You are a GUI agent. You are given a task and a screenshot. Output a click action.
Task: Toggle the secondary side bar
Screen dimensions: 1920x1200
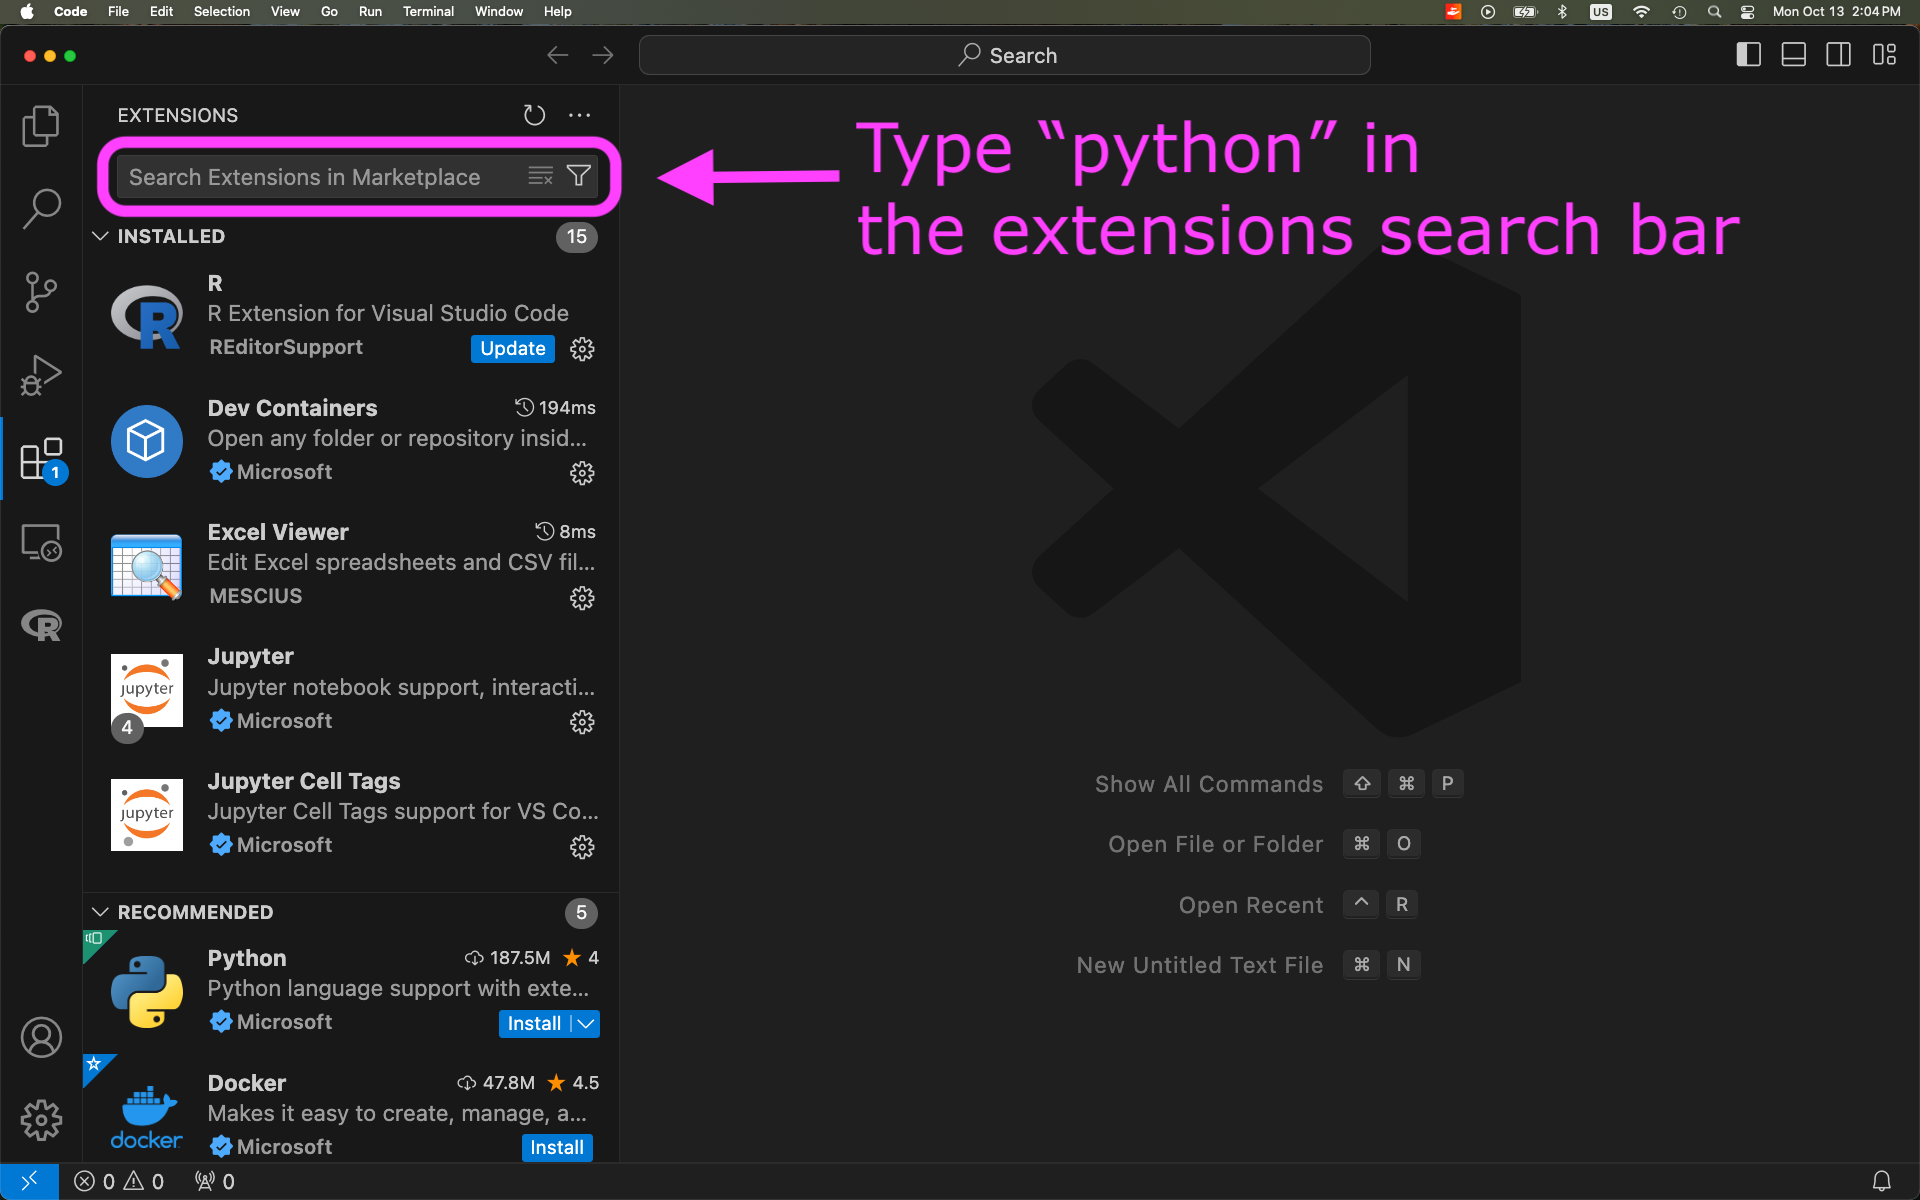click(x=1838, y=55)
